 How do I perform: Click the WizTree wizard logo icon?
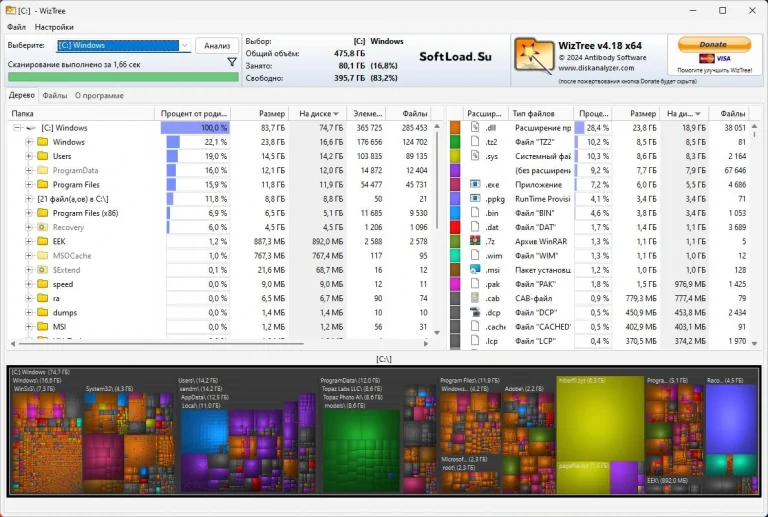[x=533, y=55]
